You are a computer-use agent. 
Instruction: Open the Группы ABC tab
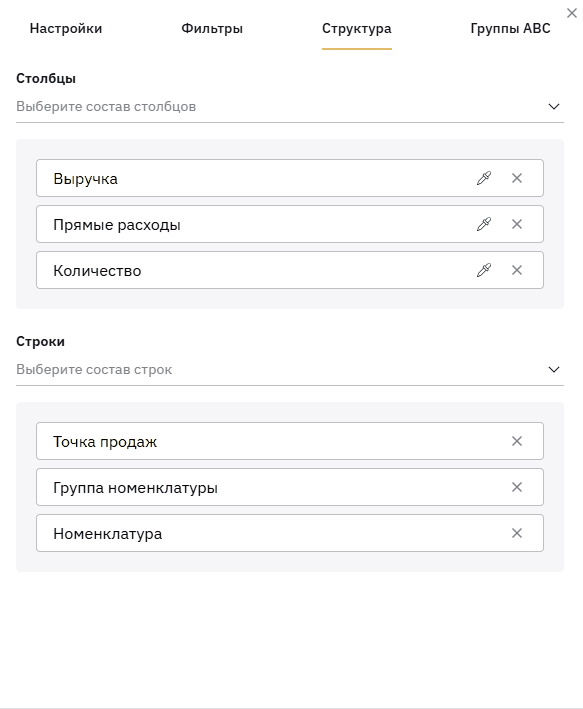click(x=511, y=28)
